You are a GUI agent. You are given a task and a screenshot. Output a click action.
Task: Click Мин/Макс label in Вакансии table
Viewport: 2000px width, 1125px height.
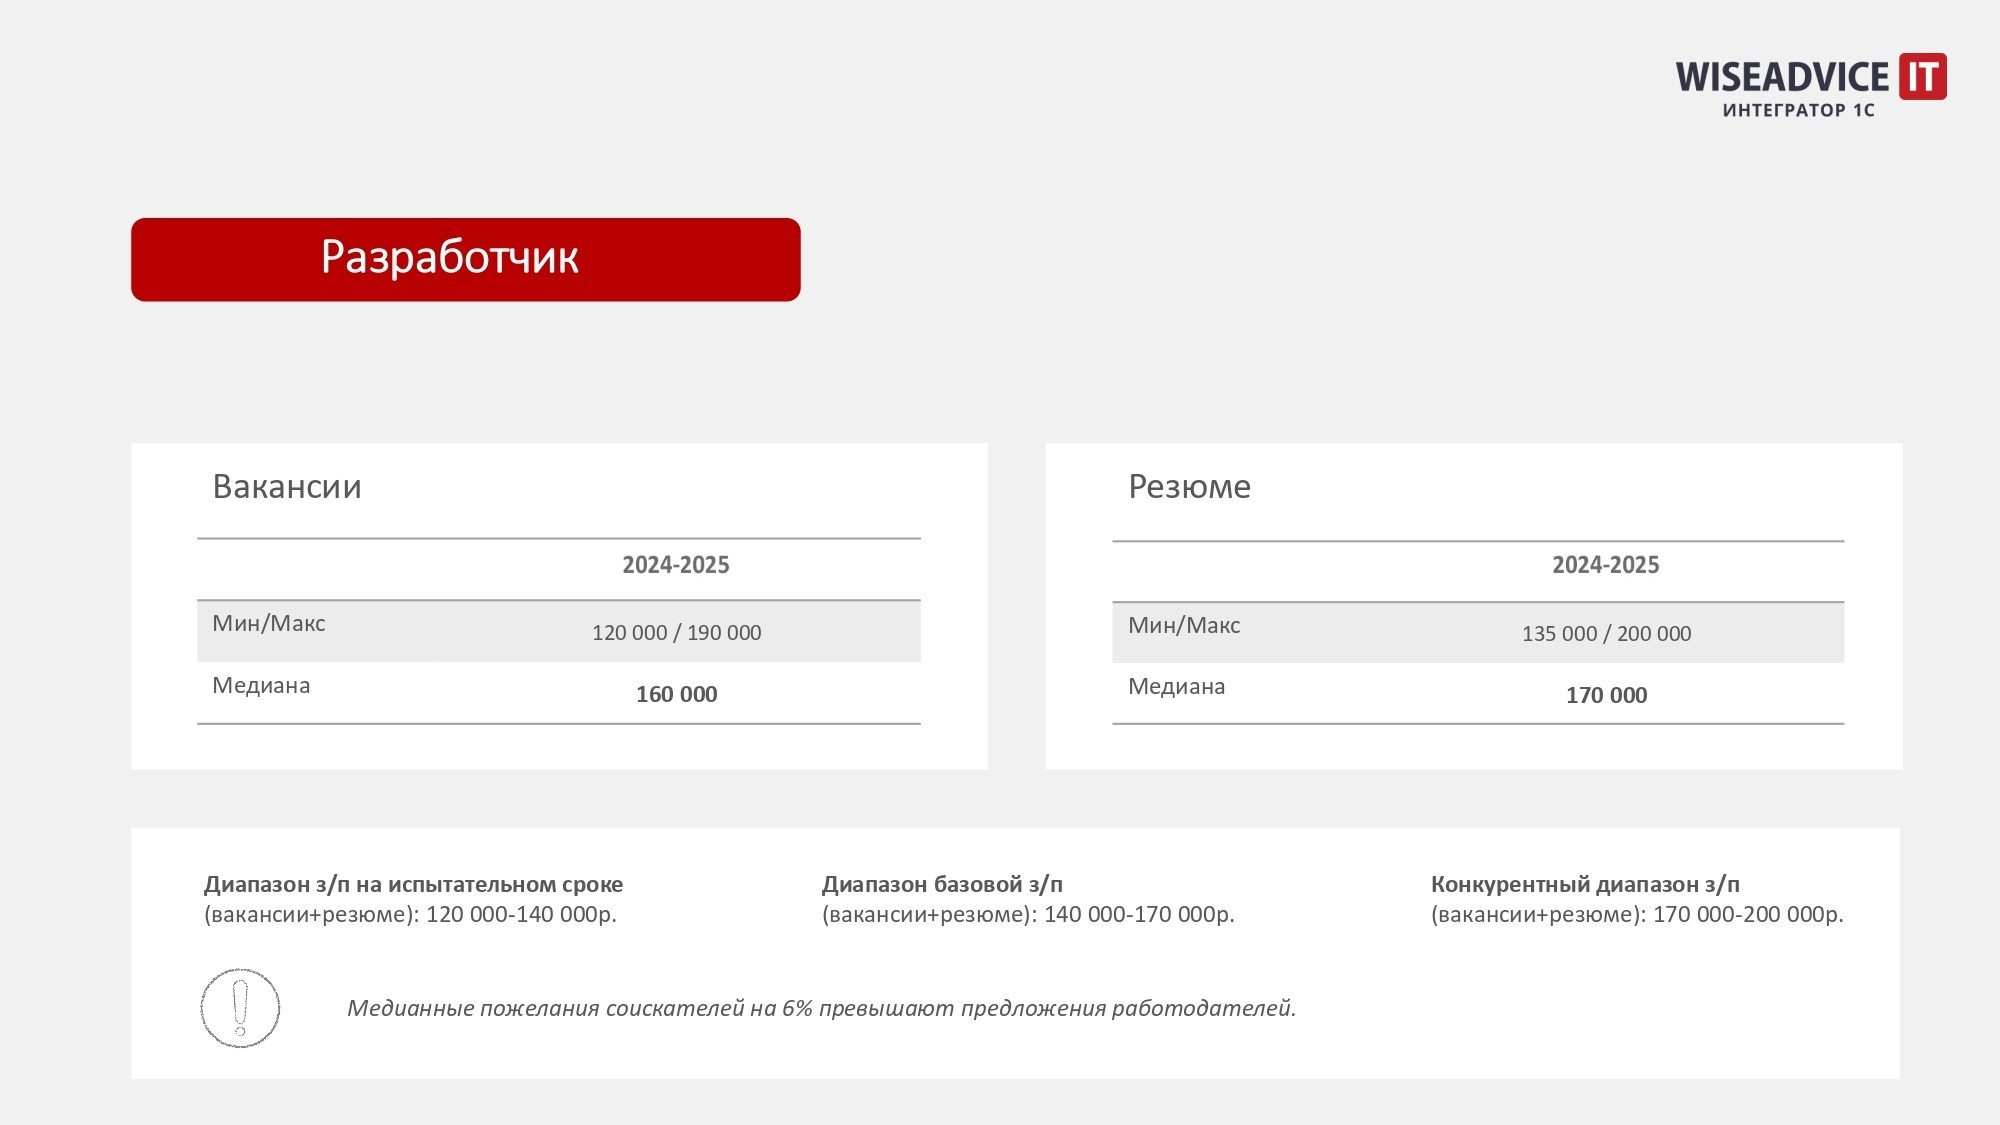[x=269, y=624]
